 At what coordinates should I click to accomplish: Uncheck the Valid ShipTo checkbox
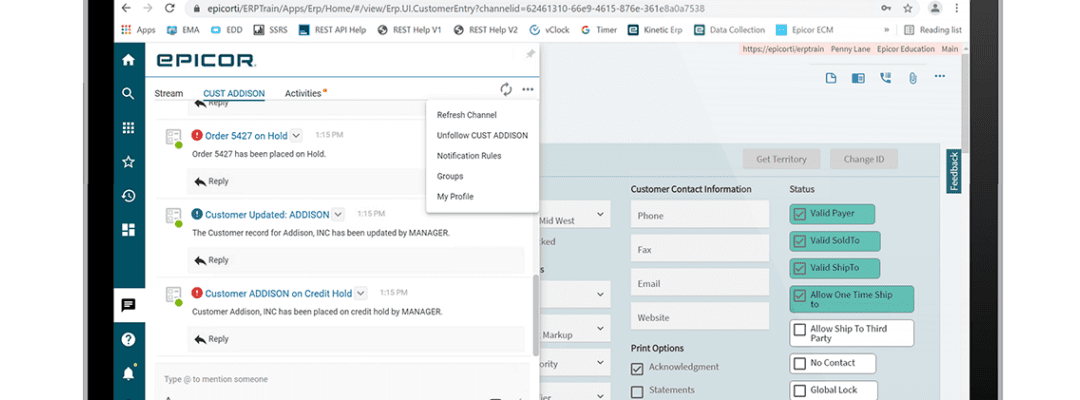(x=799, y=269)
